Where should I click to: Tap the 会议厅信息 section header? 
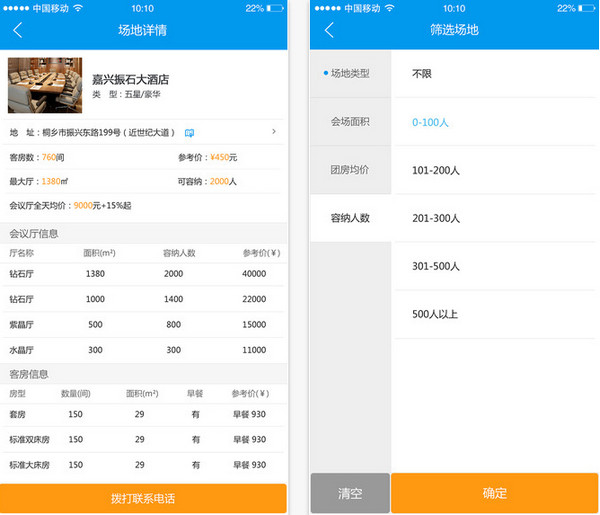click(x=143, y=233)
